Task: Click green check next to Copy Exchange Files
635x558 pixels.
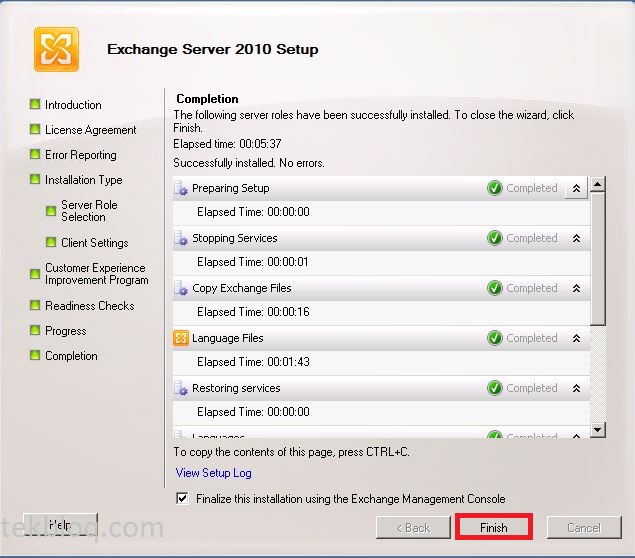Action: tap(494, 288)
